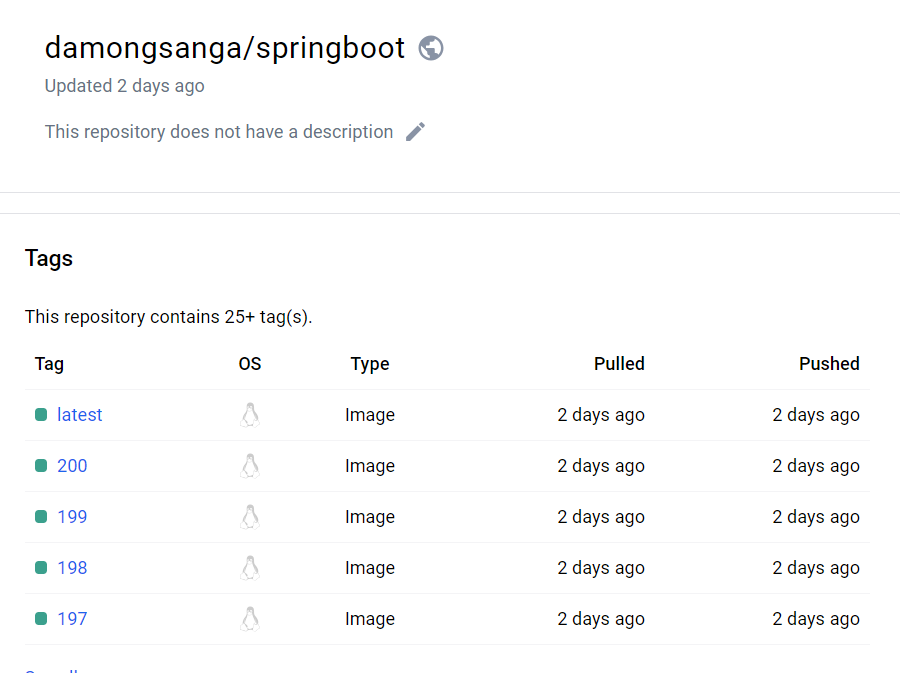Edit the repository description with pencil icon
The height and width of the screenshot is (673, 900).
pyautogui.click(x=416, y=132)
